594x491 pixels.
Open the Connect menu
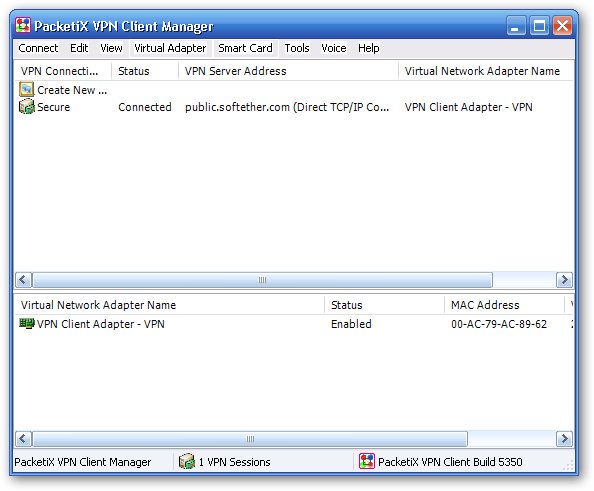[x=38, y=48]
